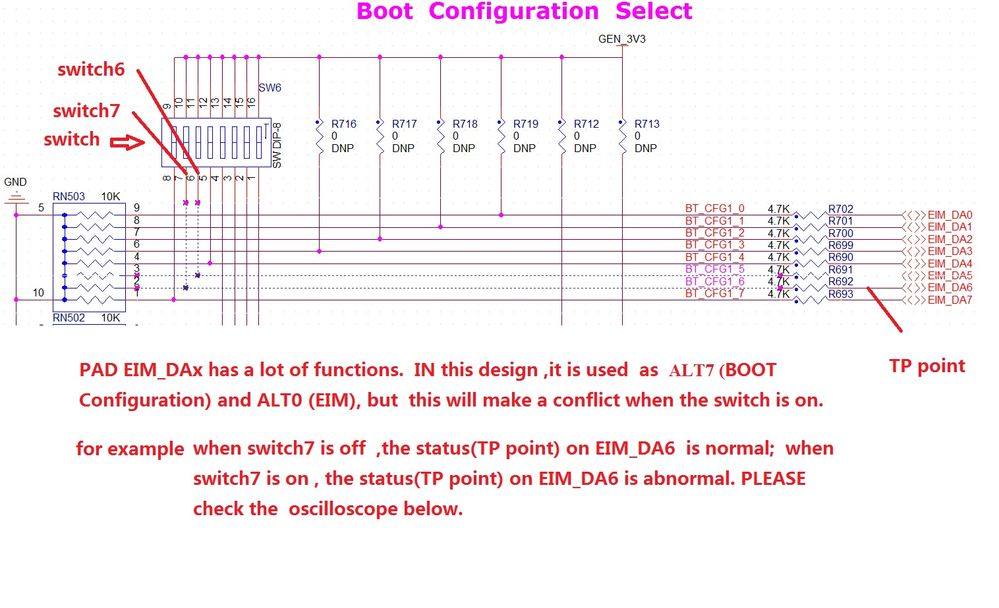Click the red switch6 annotation text
The image size is (999, 608).
91,69
